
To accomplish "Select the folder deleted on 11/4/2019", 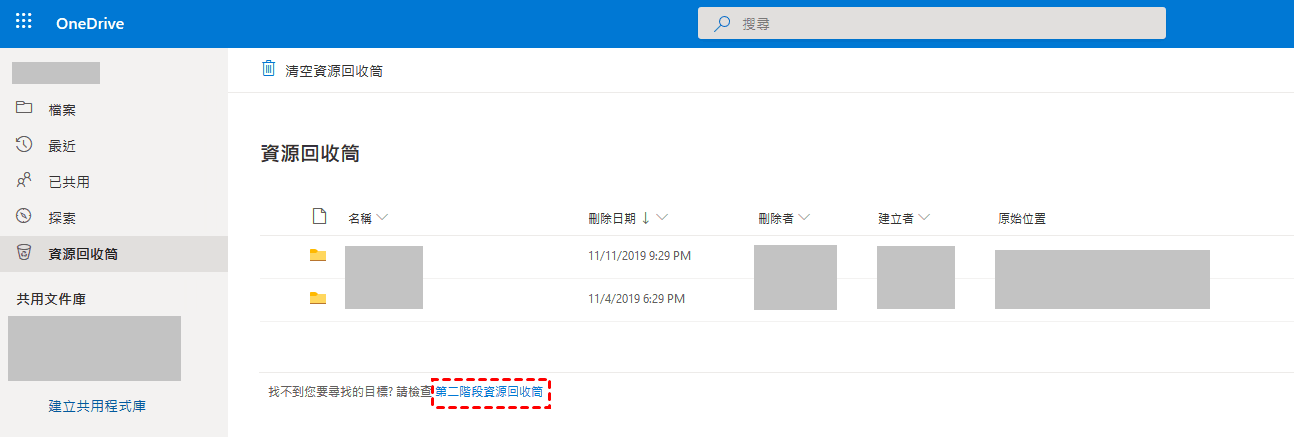I will coord(318,298).
